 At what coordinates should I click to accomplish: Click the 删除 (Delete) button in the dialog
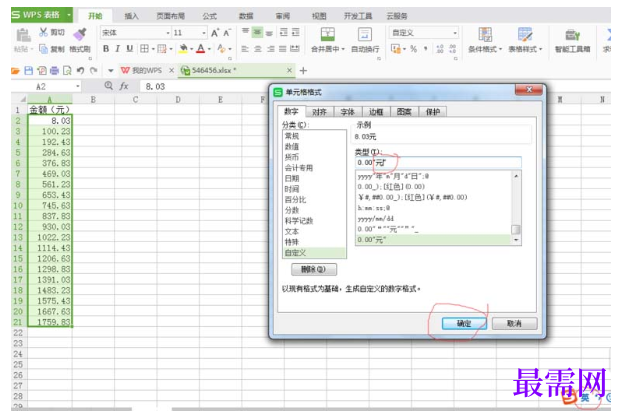[314, 269]
